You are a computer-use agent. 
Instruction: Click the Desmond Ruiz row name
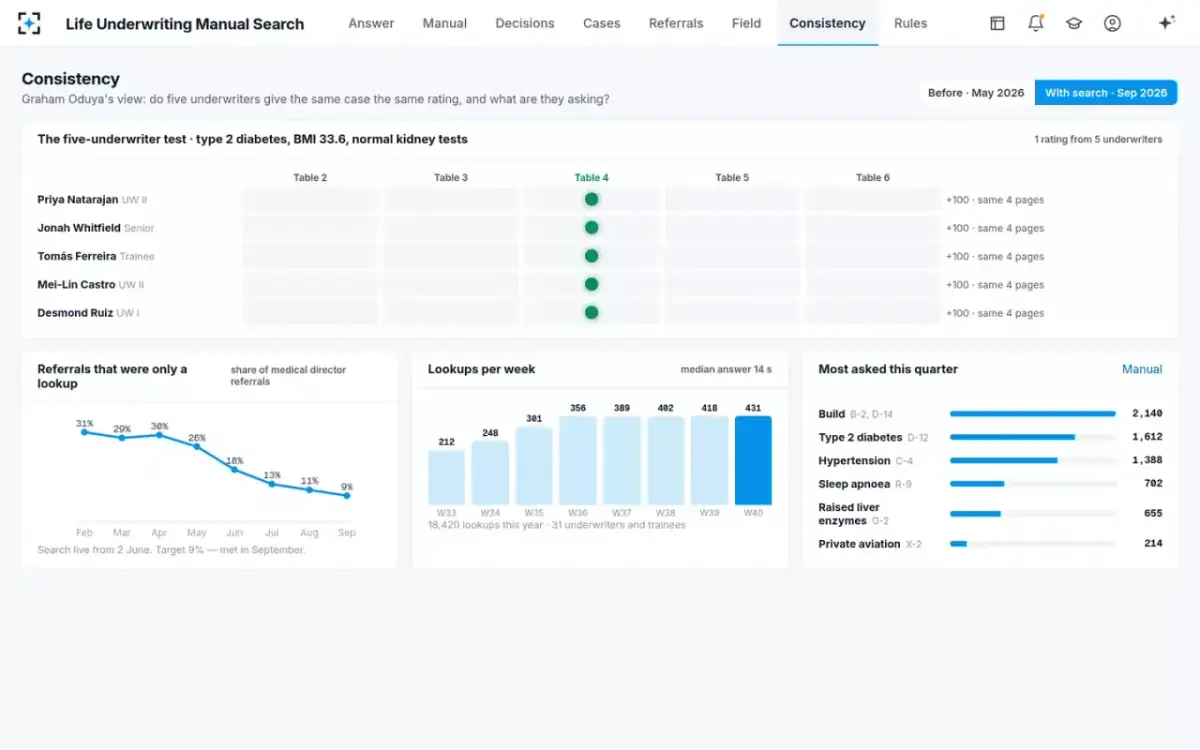coord(75,313)
